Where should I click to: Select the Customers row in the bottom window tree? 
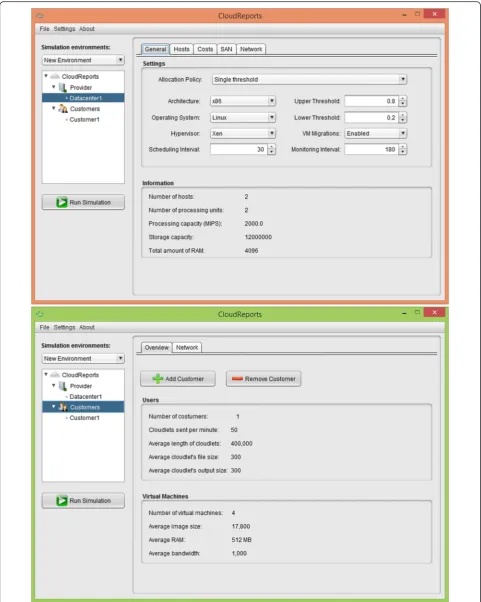pyautogui.click(x=83, y=407)
